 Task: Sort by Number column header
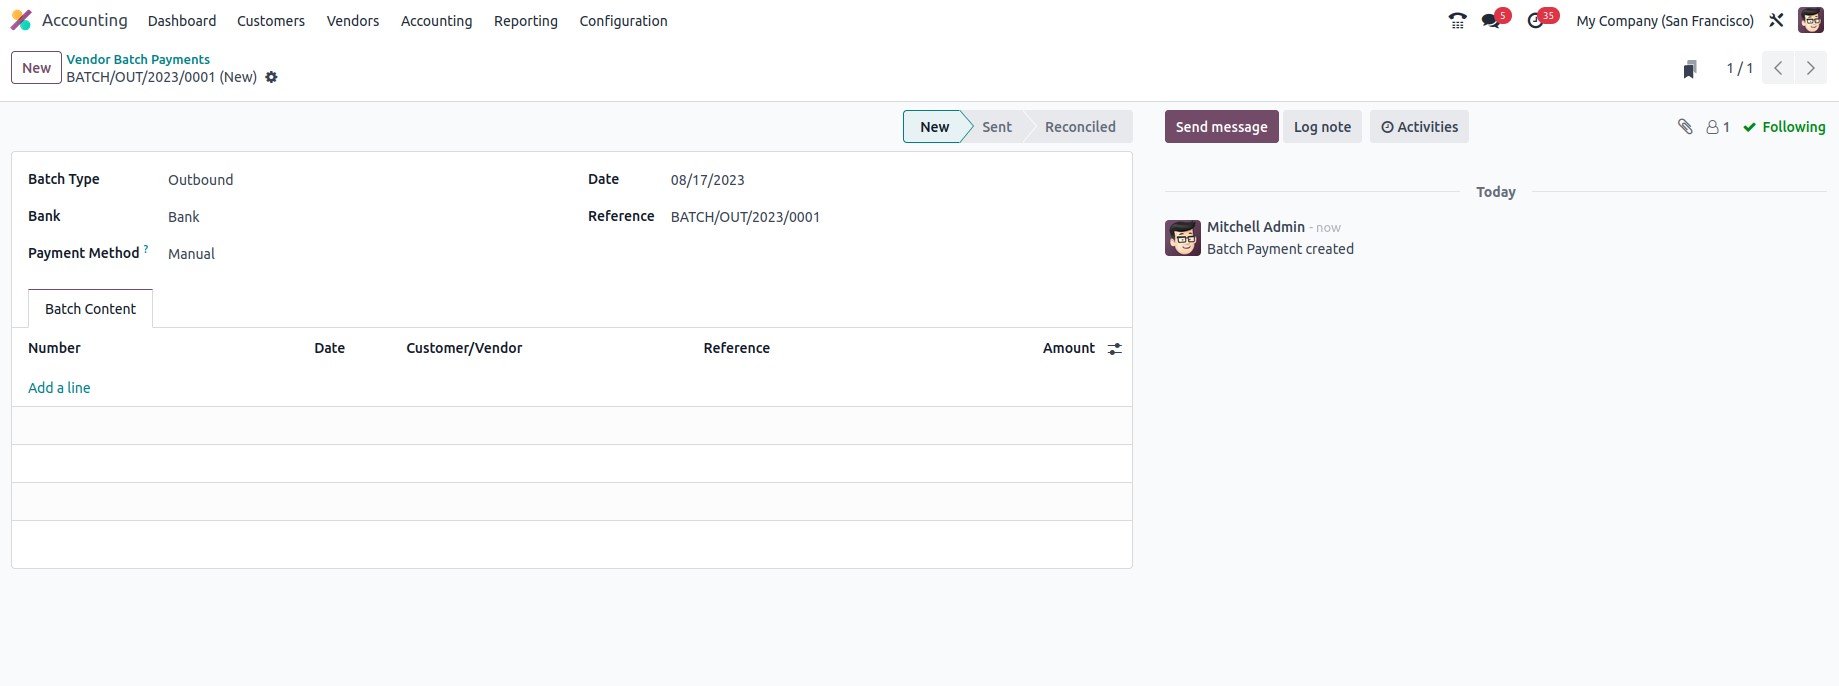click(54, 348)
